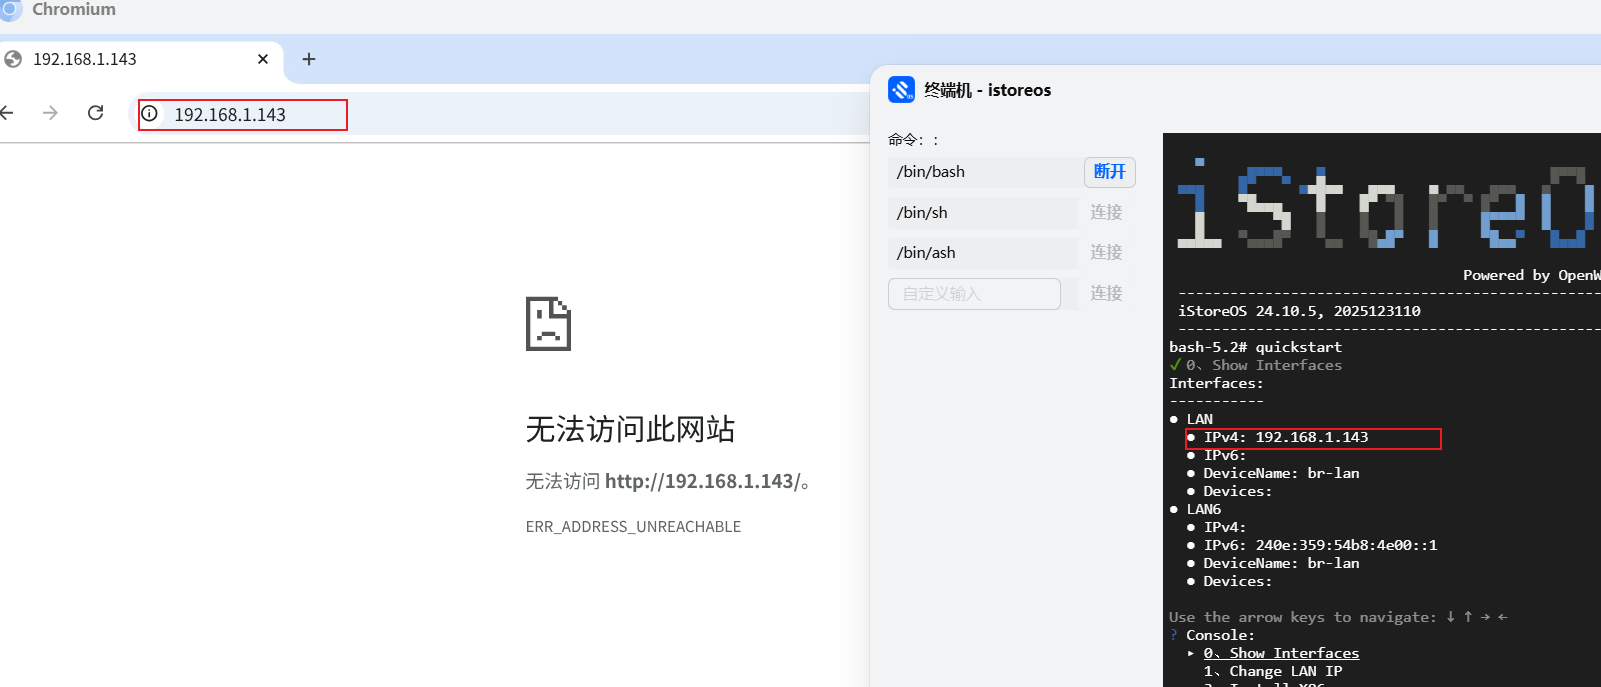1601x687 pixels.
Task: Click the globe favicon on the tab
Action: coord(13,59)
